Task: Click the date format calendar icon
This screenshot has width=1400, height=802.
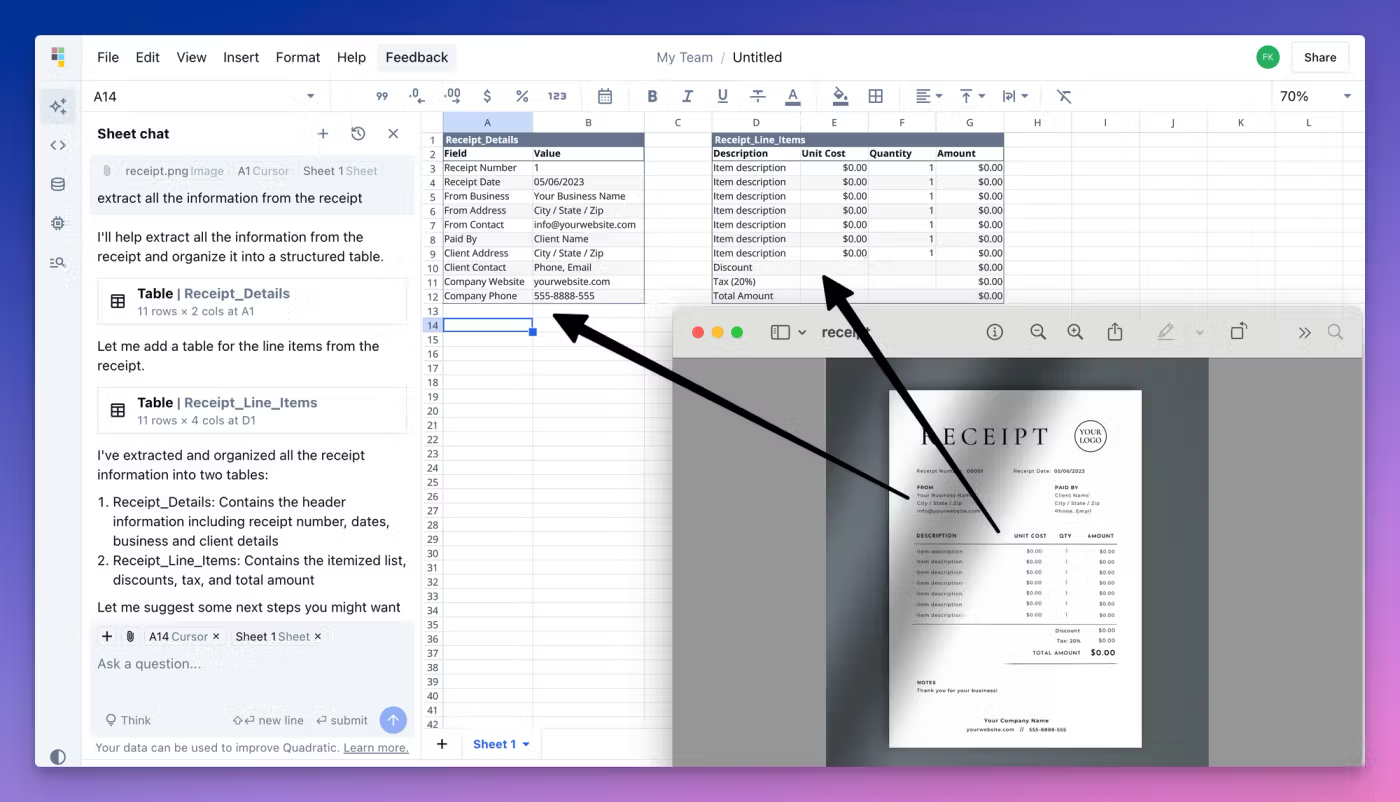Action: pyautogui.click(x=605, y=96)
